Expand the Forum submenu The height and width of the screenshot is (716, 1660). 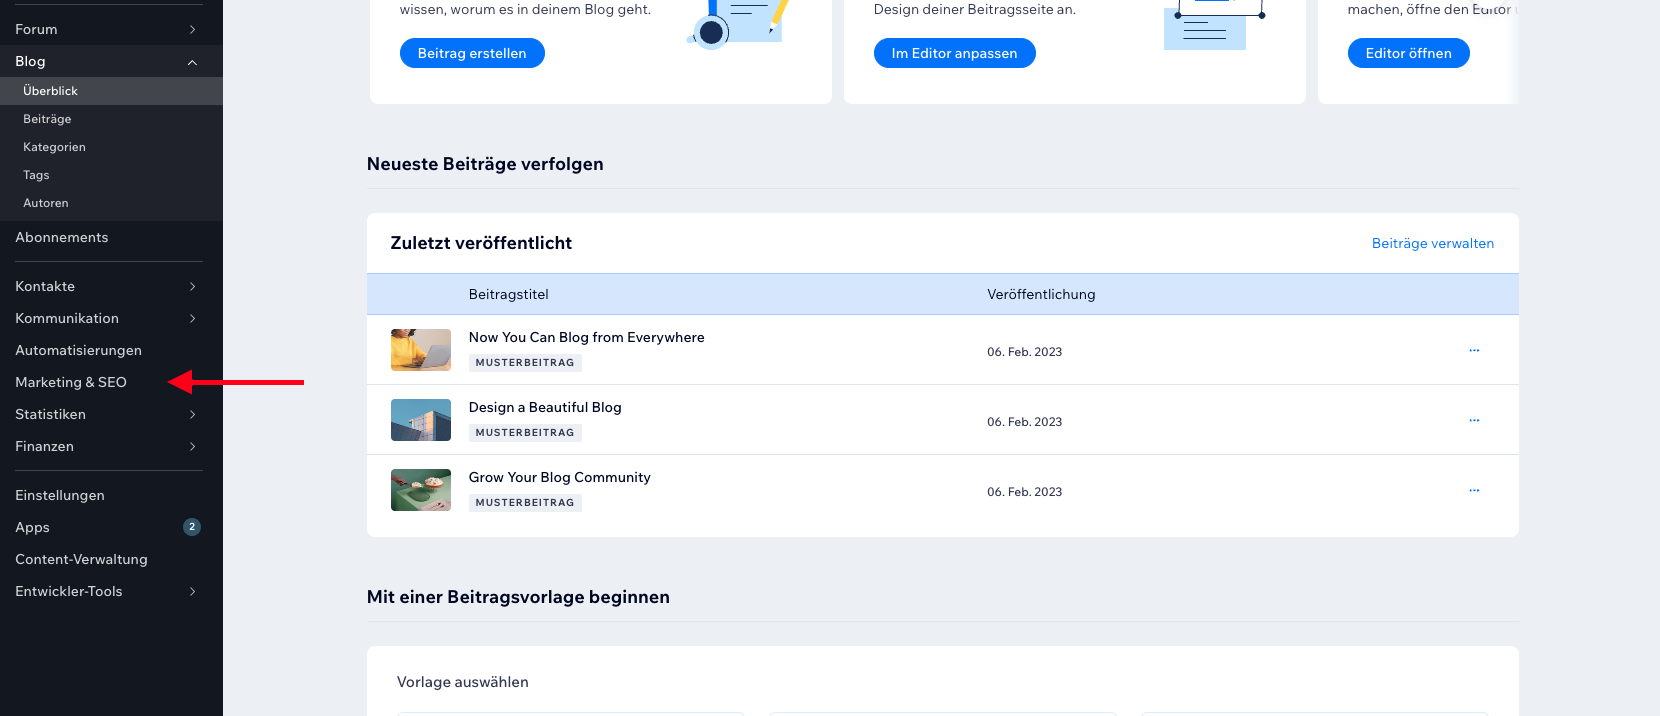(x=192, y=30)
